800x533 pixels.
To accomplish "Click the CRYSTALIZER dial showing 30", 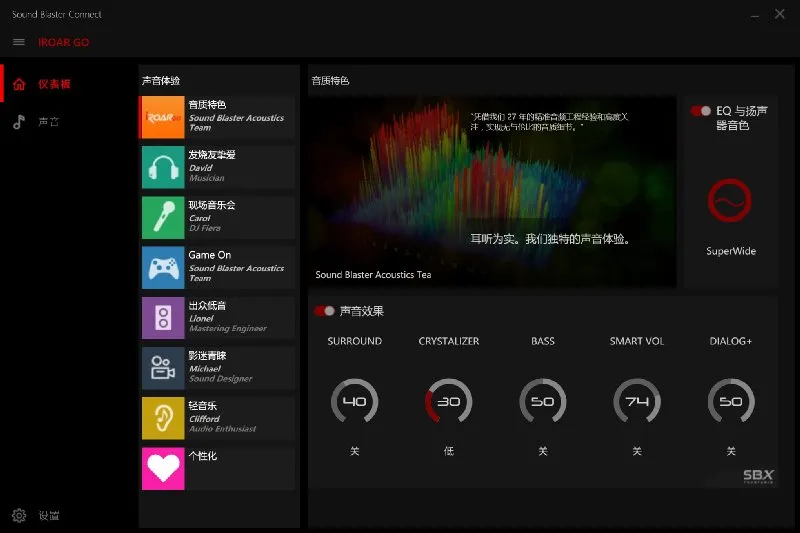I will coord(448,401).
